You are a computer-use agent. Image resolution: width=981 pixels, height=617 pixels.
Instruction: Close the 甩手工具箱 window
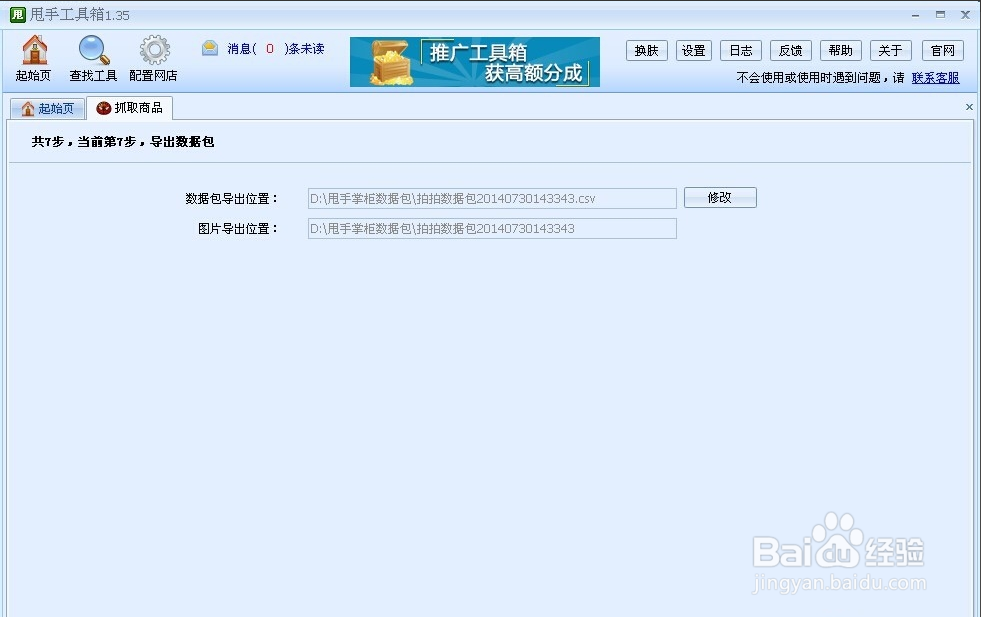(x=965, y=14)
